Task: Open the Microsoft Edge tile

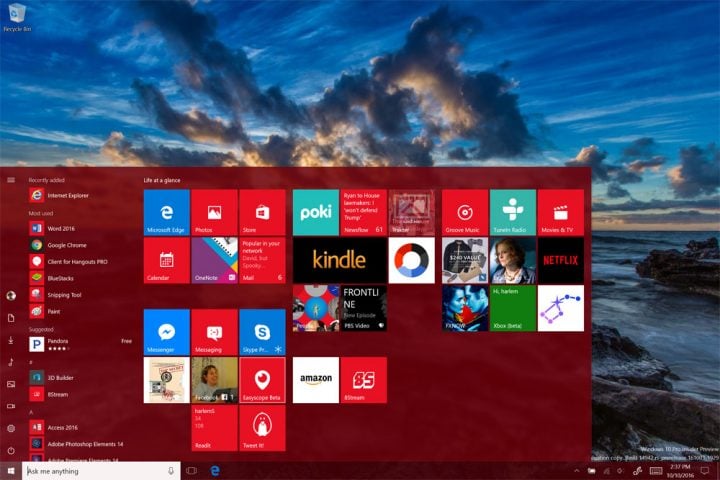Action: point(166,212)
